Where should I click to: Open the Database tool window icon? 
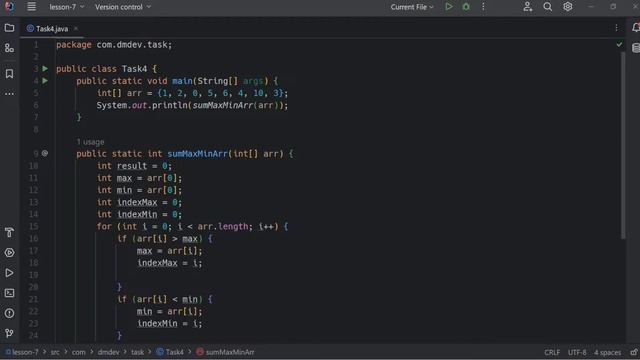(x=636, y=48)
